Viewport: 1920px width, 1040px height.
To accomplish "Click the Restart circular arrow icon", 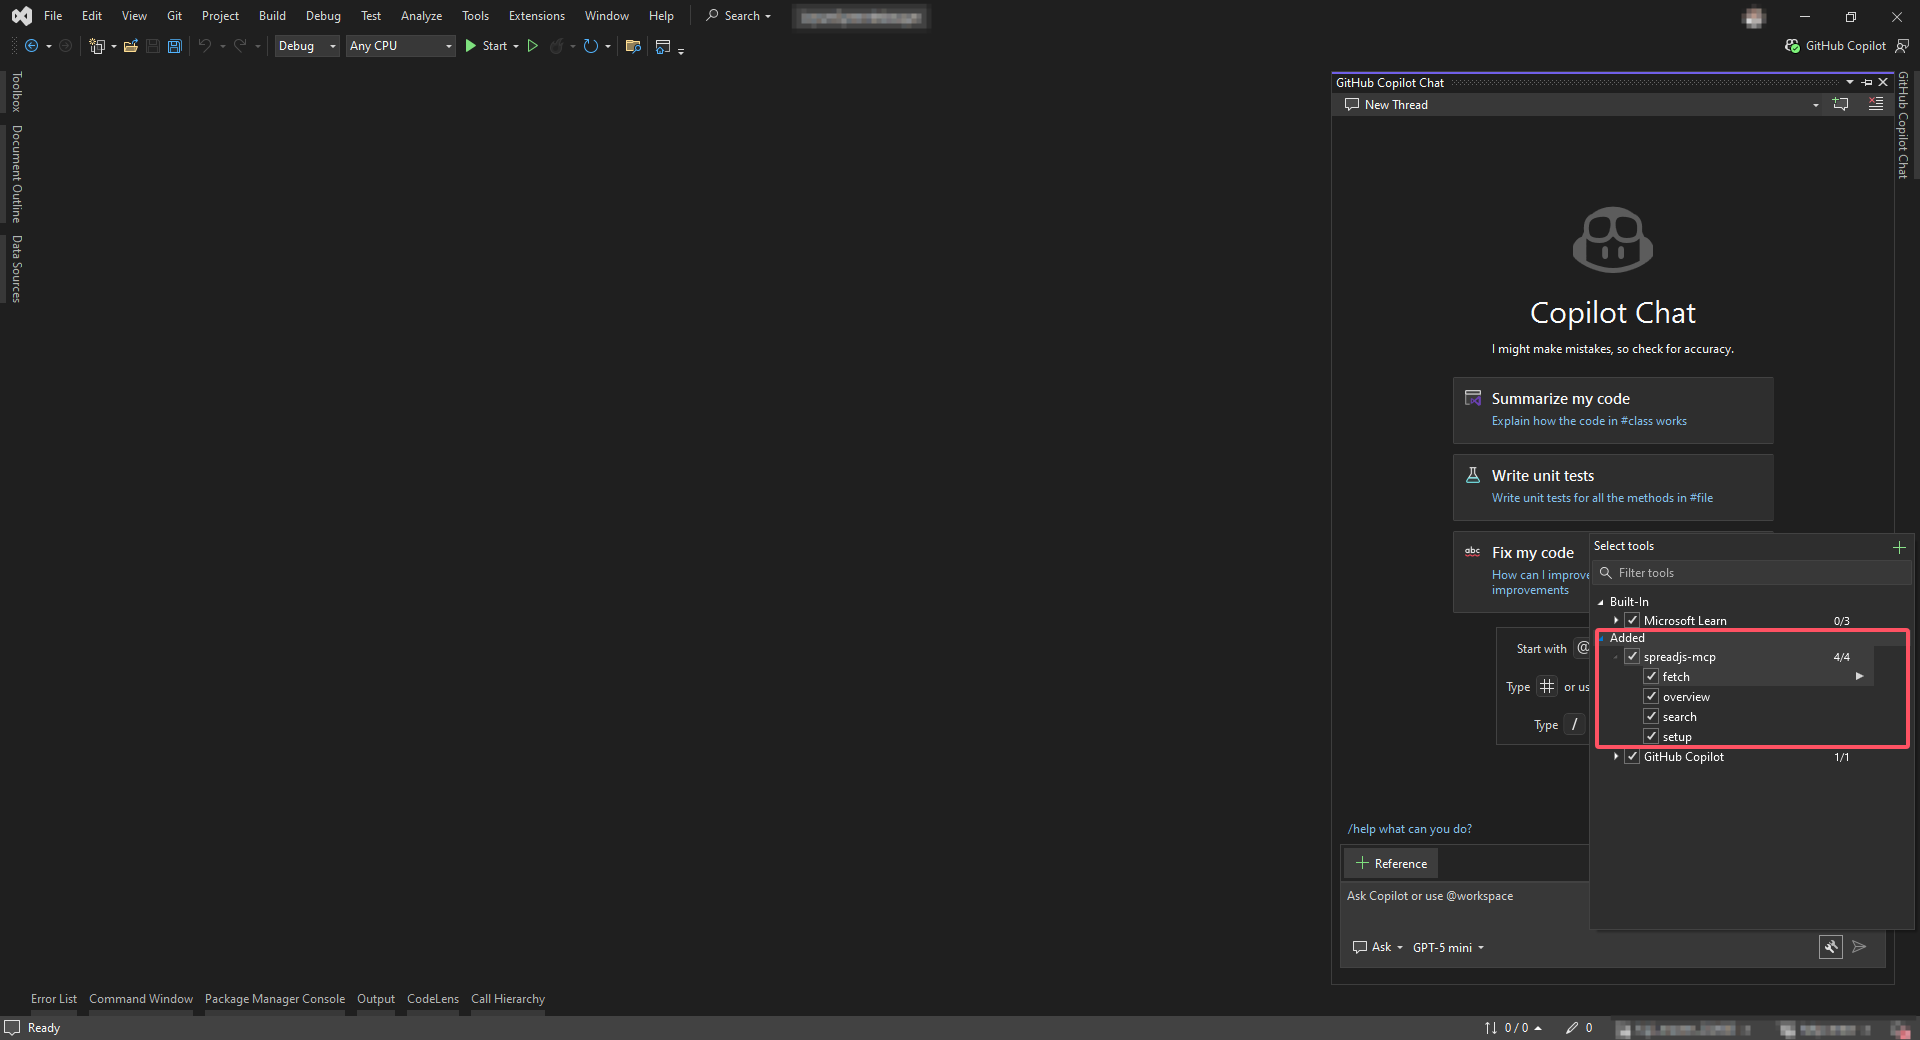I will click(591, 46).
